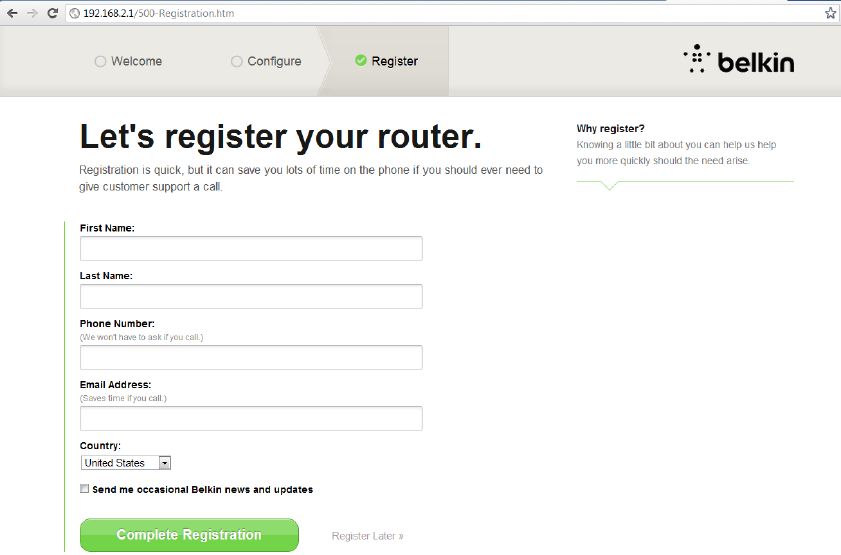This screenshot has height=555, width=841.
Task: Open the United States country selector
Action: pyautogui.click(x=126, y=463)
